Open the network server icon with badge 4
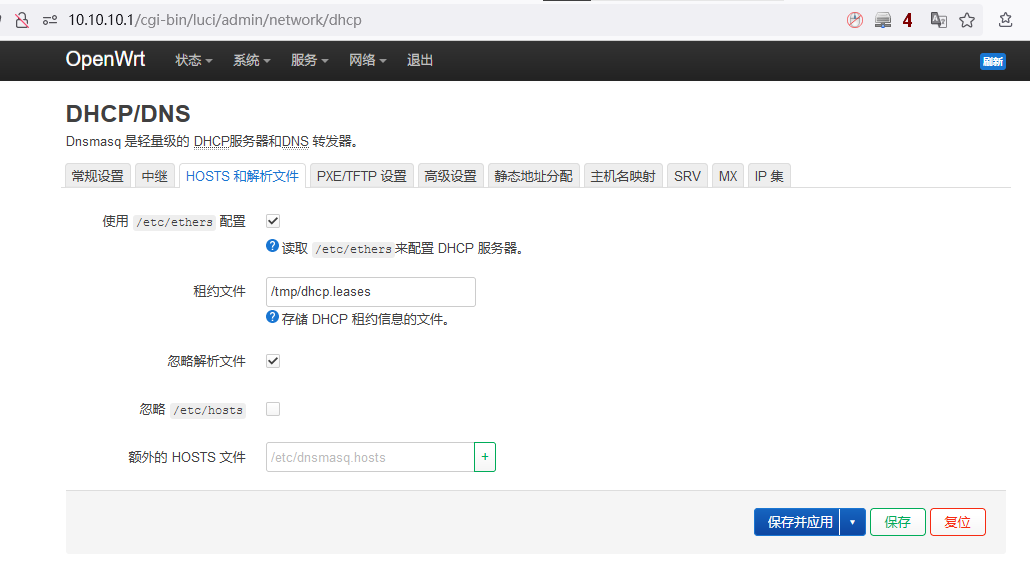The image size is (1030, 578). coord(883,20)
